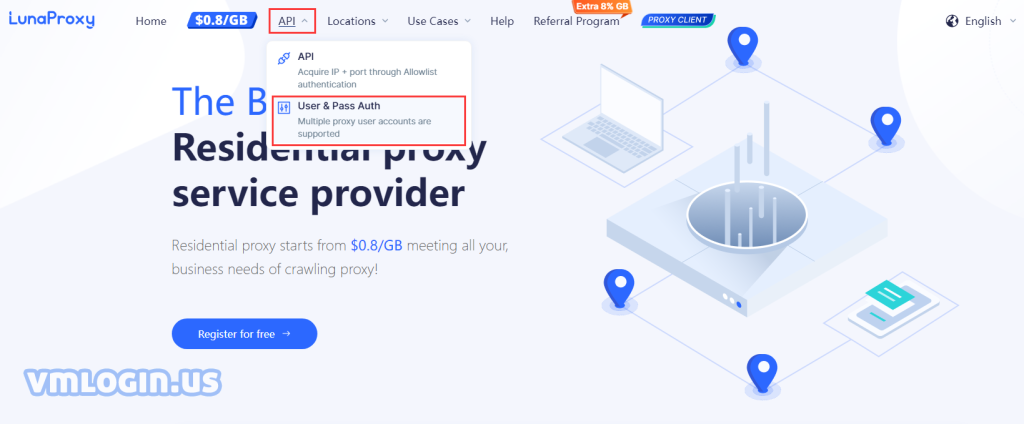Click the User & Pass Auth sliders icon

(x=284, y=108)
